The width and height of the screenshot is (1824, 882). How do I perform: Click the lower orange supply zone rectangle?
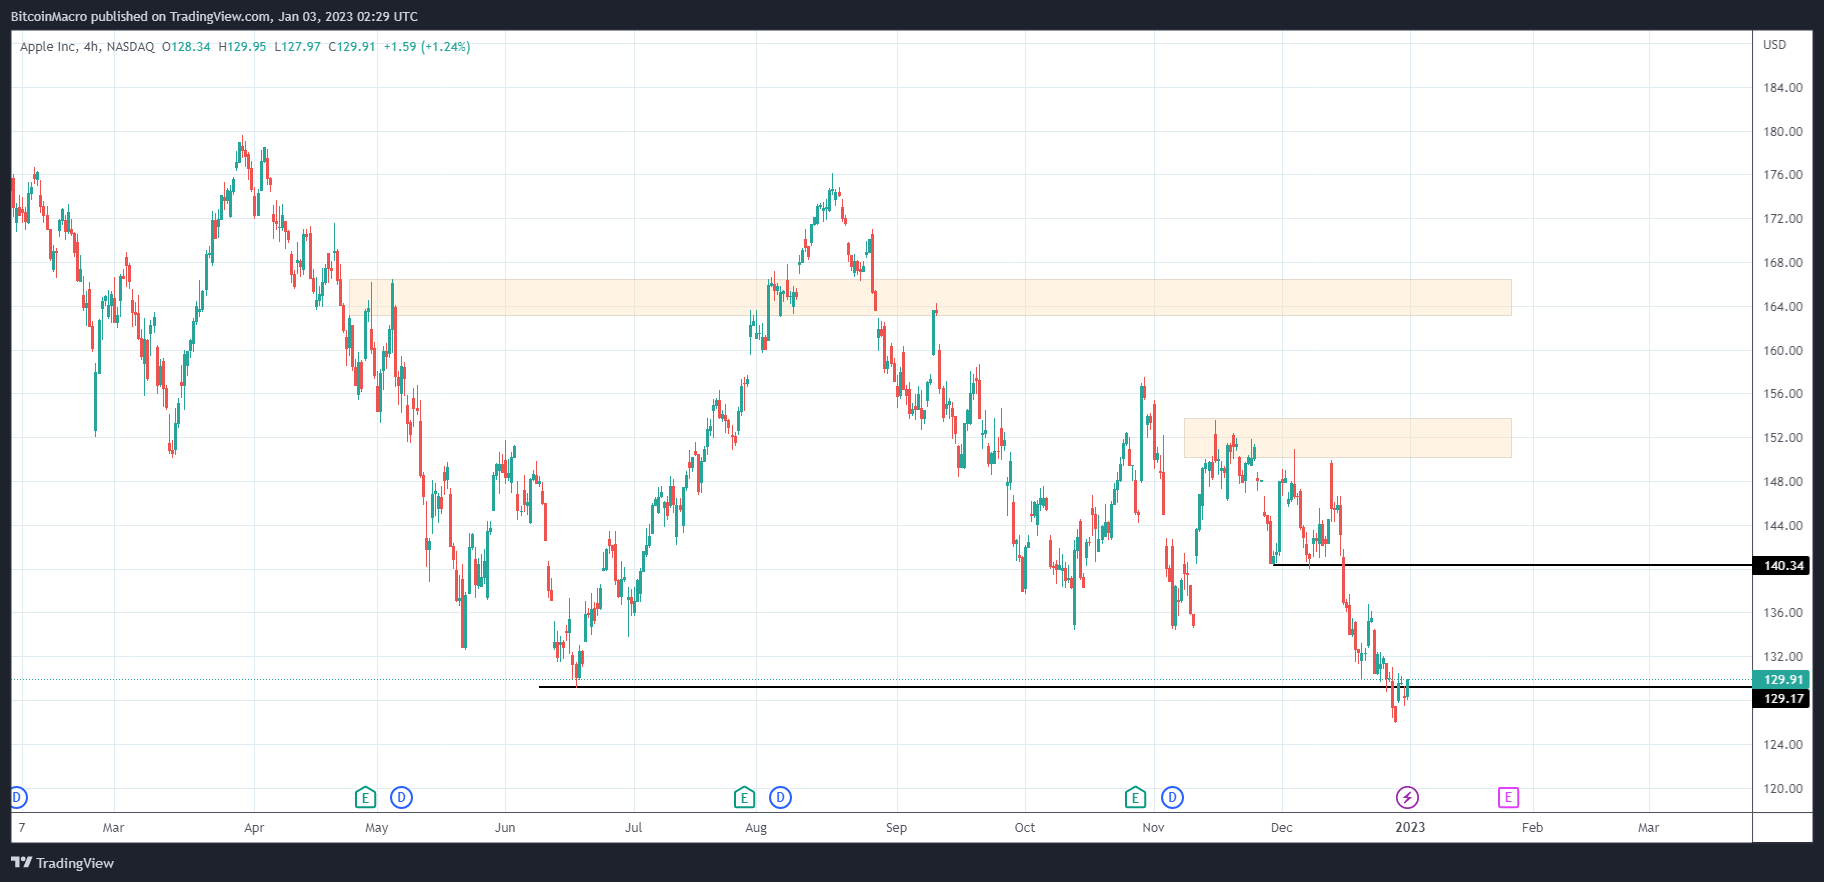coord(1347,438)
